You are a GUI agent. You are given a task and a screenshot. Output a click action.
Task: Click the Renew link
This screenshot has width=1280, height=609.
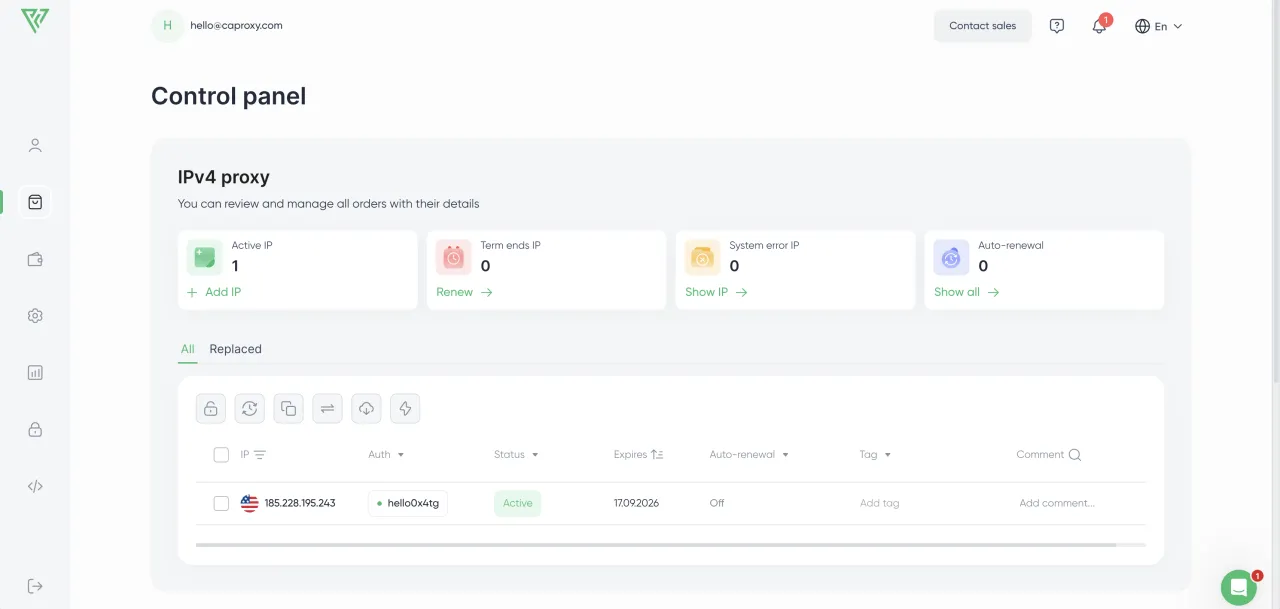coord(464,292)
